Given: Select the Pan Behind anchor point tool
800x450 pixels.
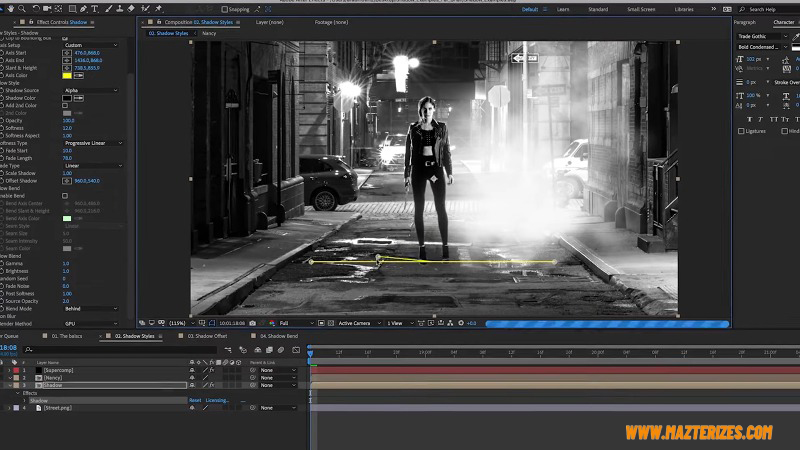Looking at the screenshot, I should (58, 9).
